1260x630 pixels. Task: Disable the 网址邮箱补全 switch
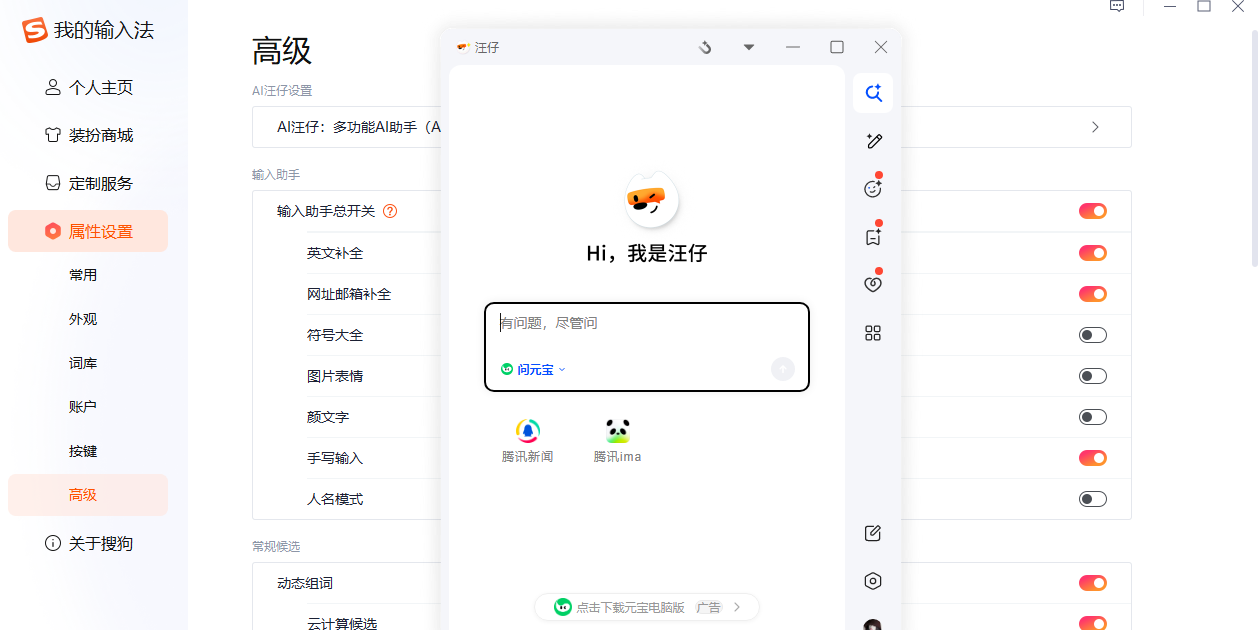[1093, 294]
